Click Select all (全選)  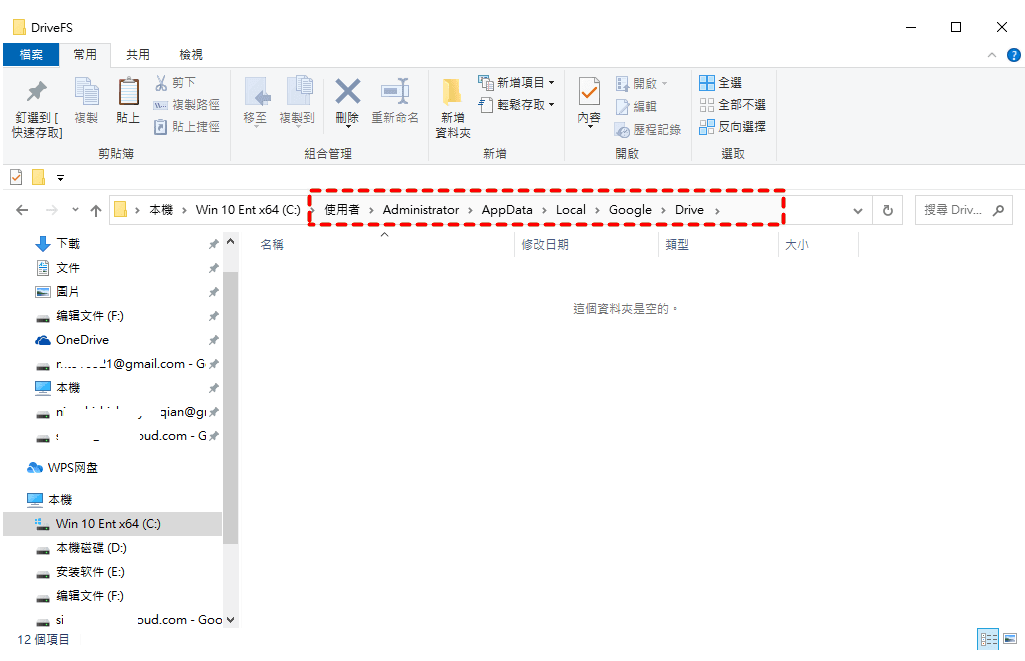tap(720, 82)
